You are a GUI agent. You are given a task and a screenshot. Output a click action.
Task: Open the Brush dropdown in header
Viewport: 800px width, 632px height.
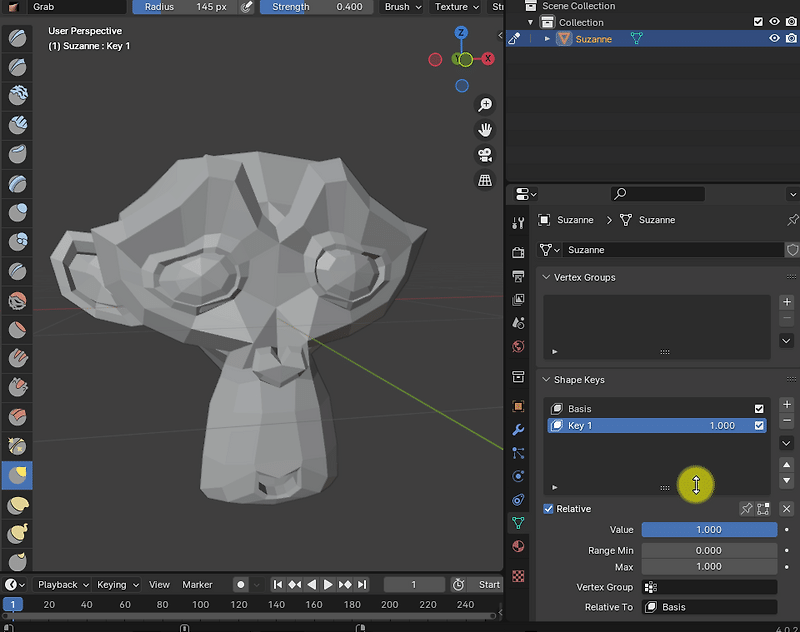click(400, 7)
